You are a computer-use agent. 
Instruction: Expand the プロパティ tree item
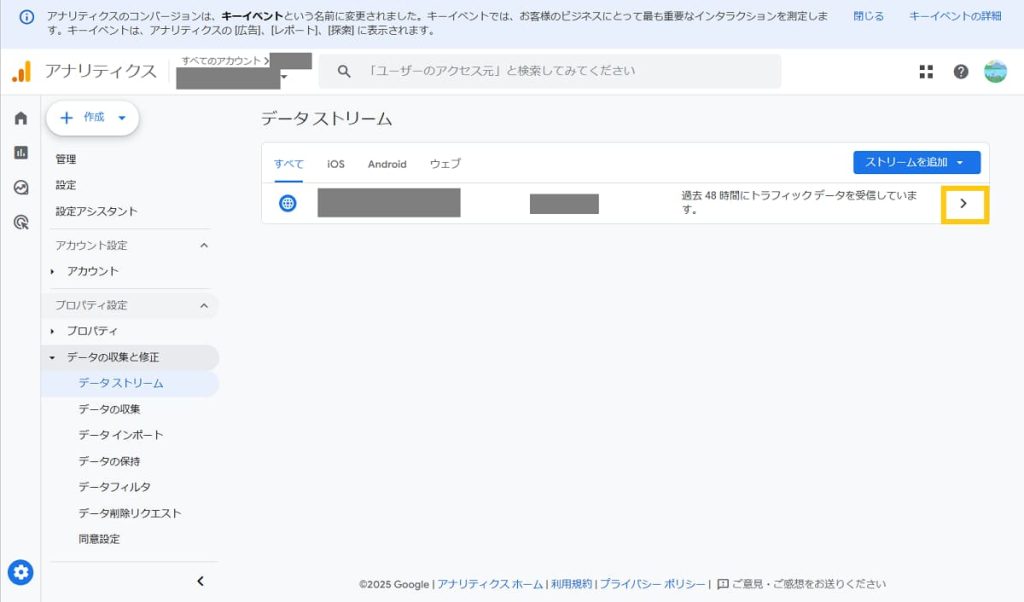pyautogui.click(x=53, y=331)
